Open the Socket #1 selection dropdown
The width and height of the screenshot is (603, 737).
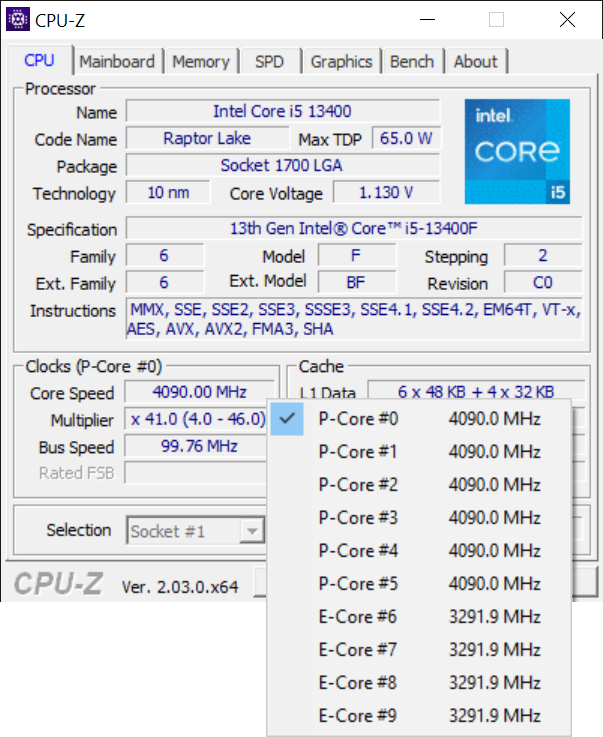click(196, 531)
